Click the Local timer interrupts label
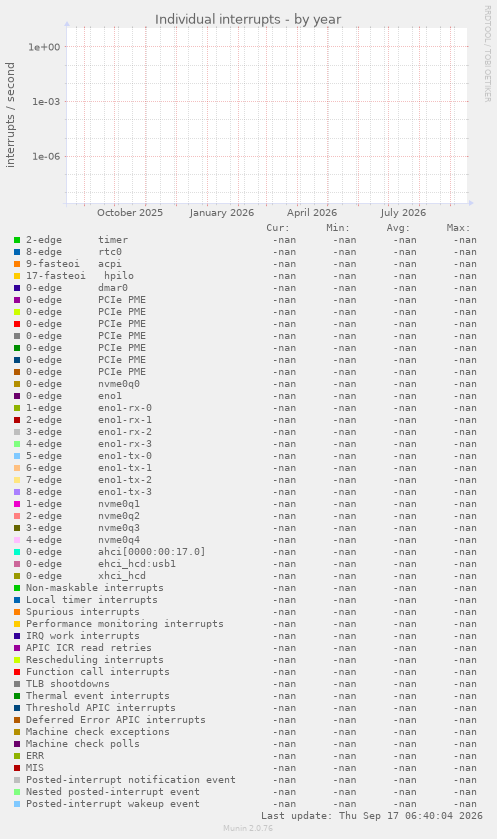Viewport: 497px width, 839px height. coord(91,600)
